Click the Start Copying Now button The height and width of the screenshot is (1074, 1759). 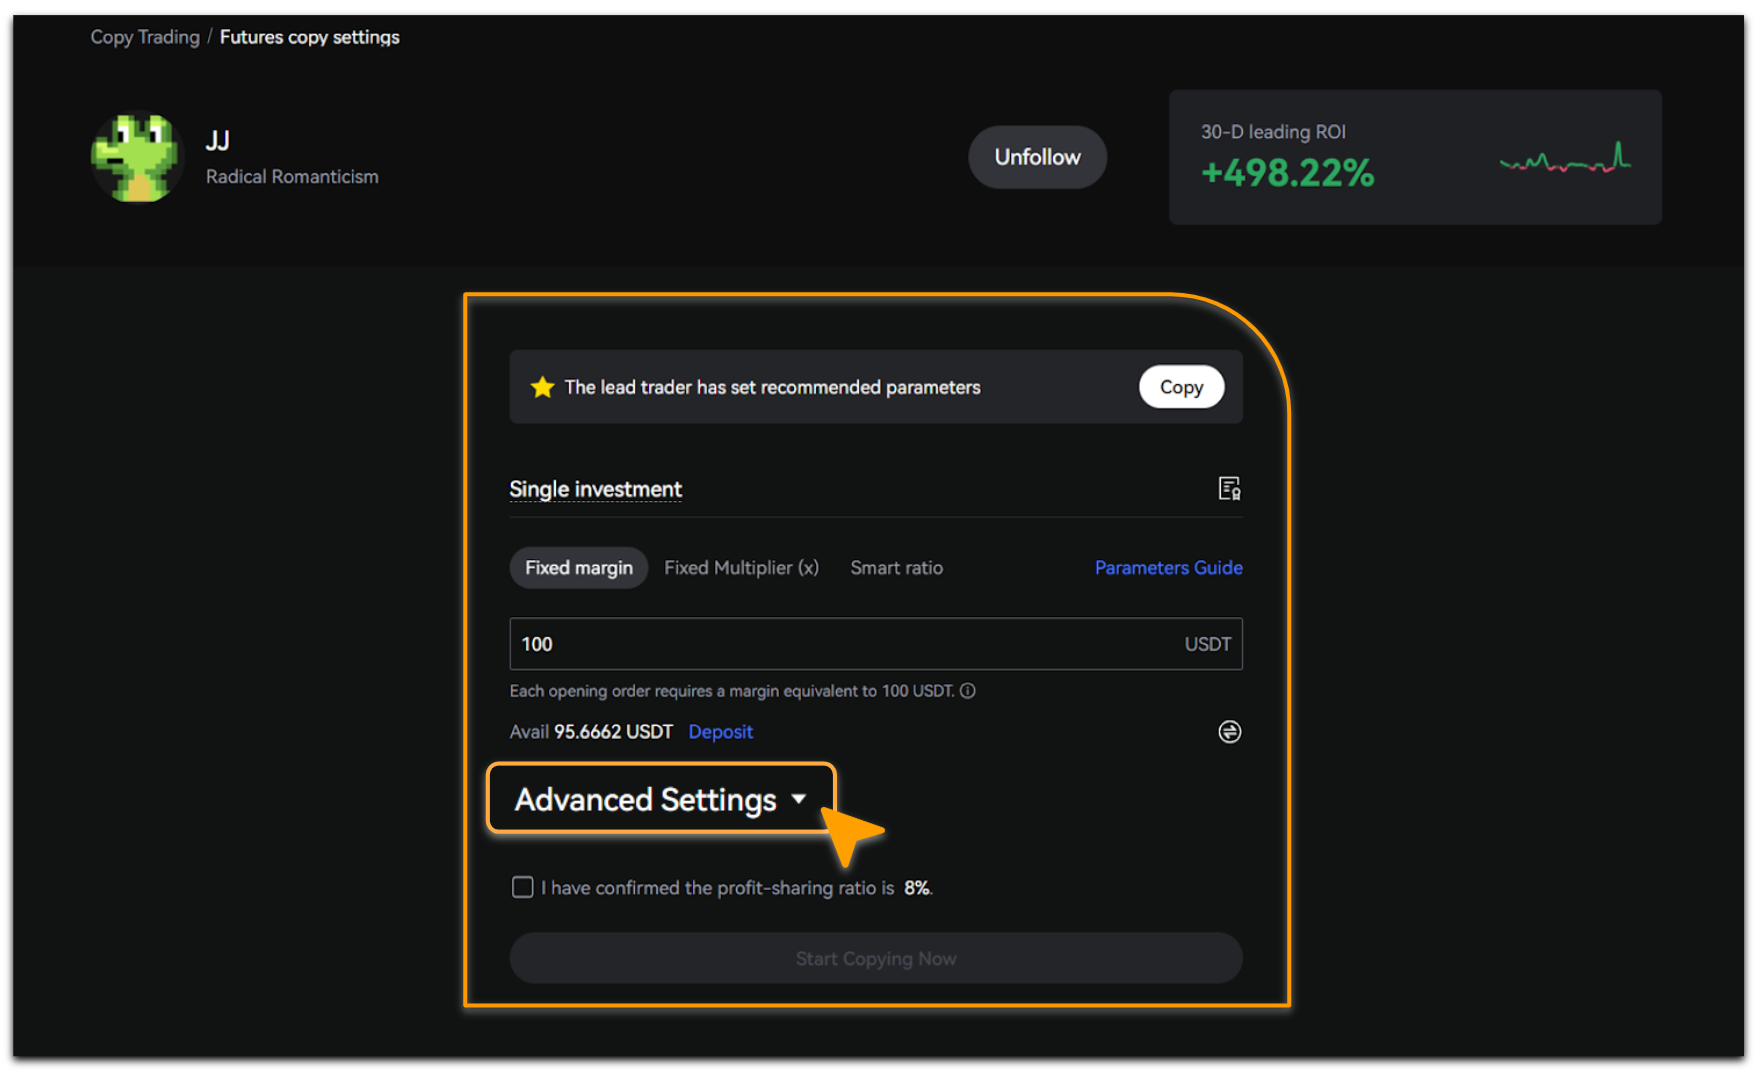(875, 958)
